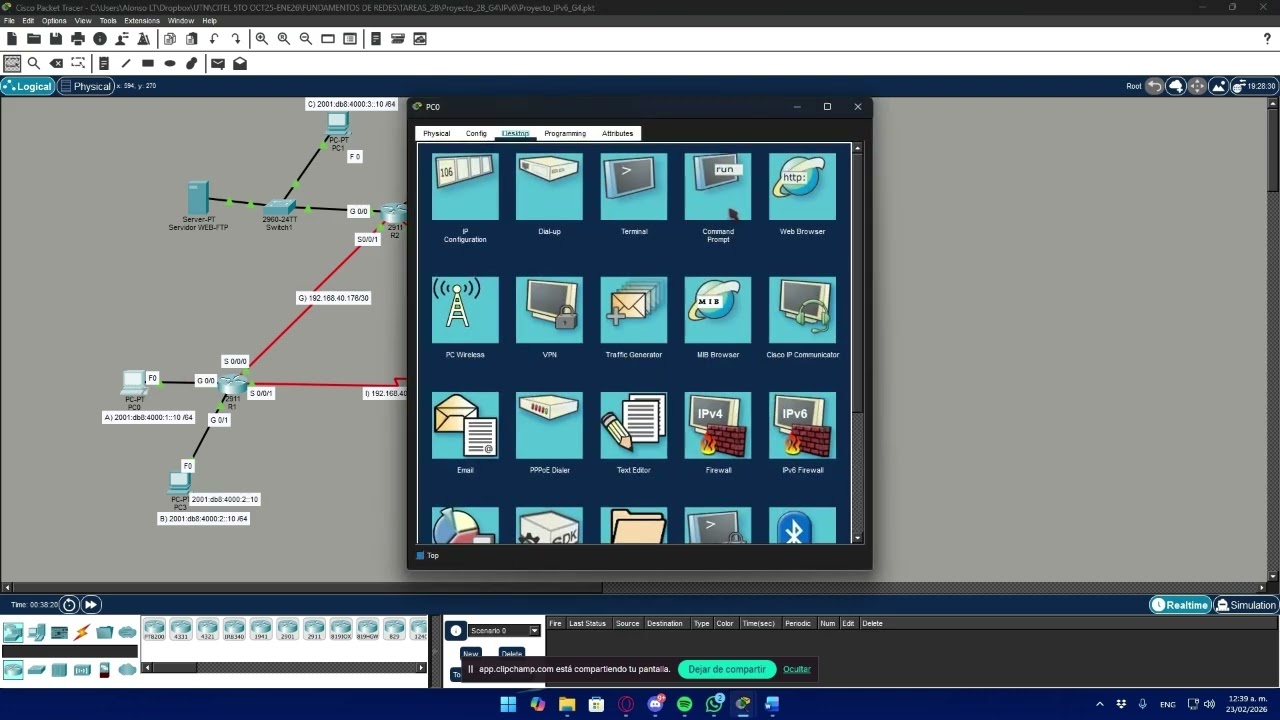Click Add Simple PDU envelope icon
Image resolution: width=1280 pixels, height=720 pixels.
click(x=218, y=63)
